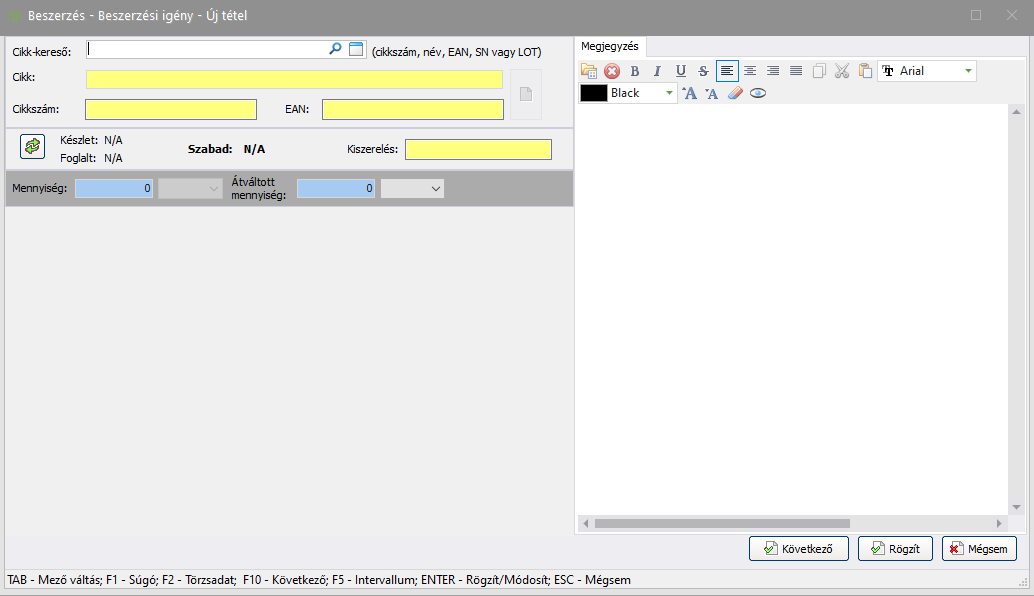Click into the Mennyiség quantity field
Viewport: 1034px width, 596px height.
point(114,188)
